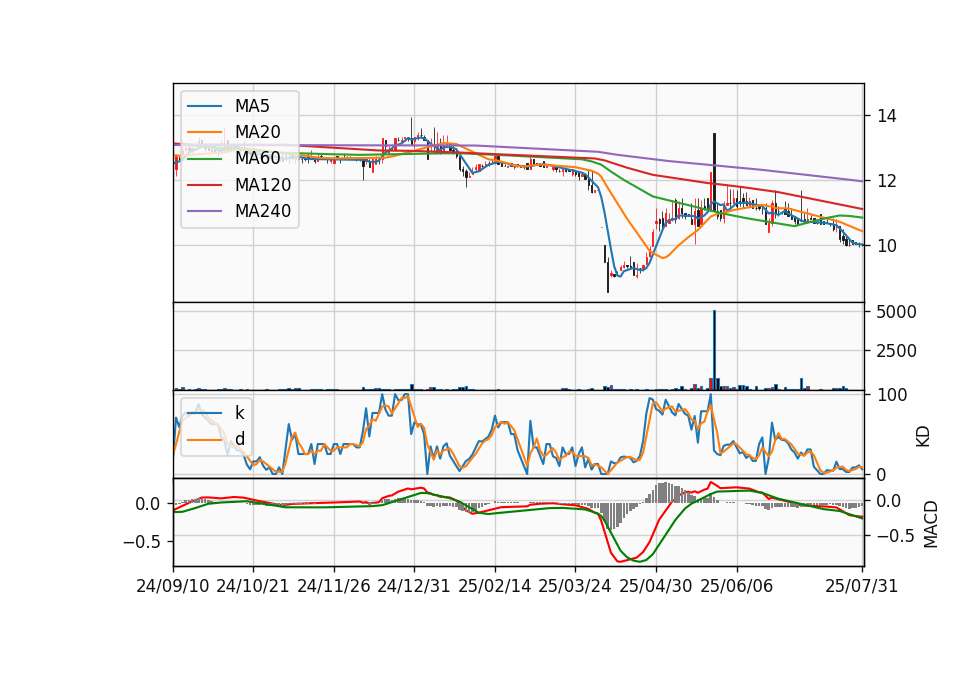Click the purple MA240 legend line sample
This screenshot has height=690, width=960.
pos(204,211)
